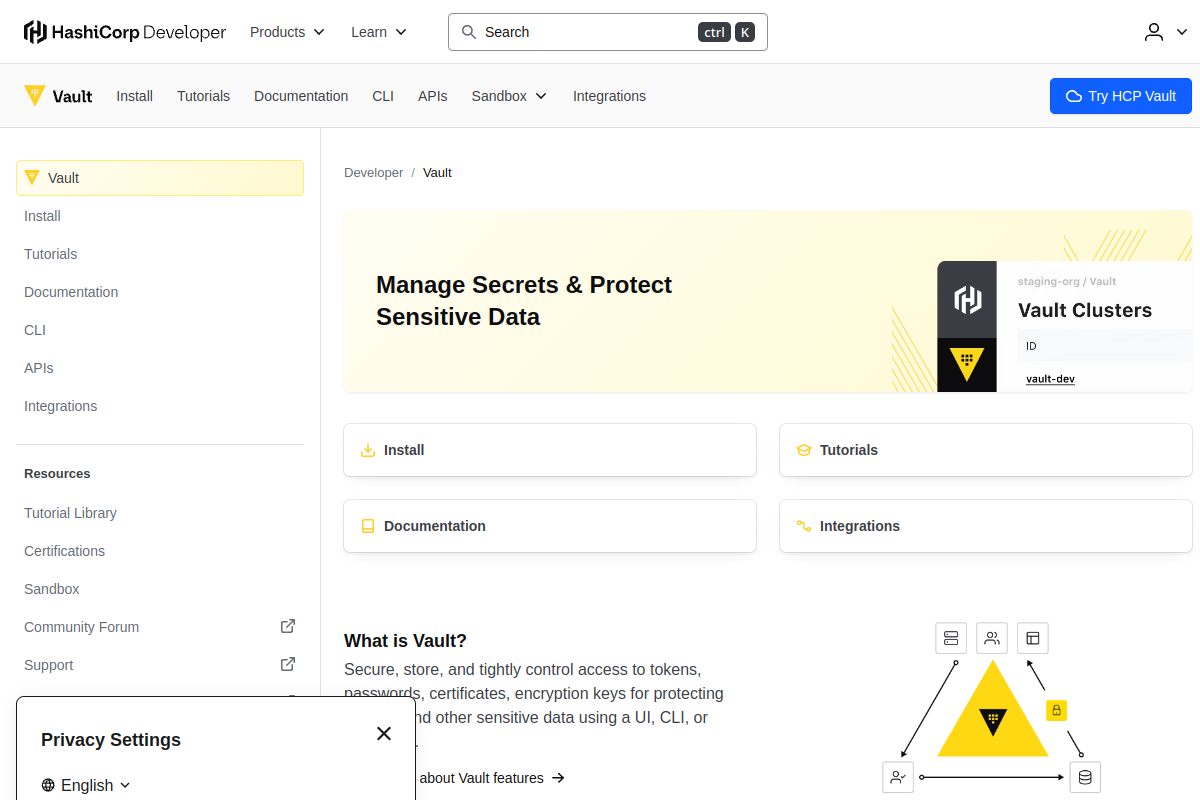
Task: Expand the Learn dropdown menu
Action: pyautogui.click(x=379, y=32)
